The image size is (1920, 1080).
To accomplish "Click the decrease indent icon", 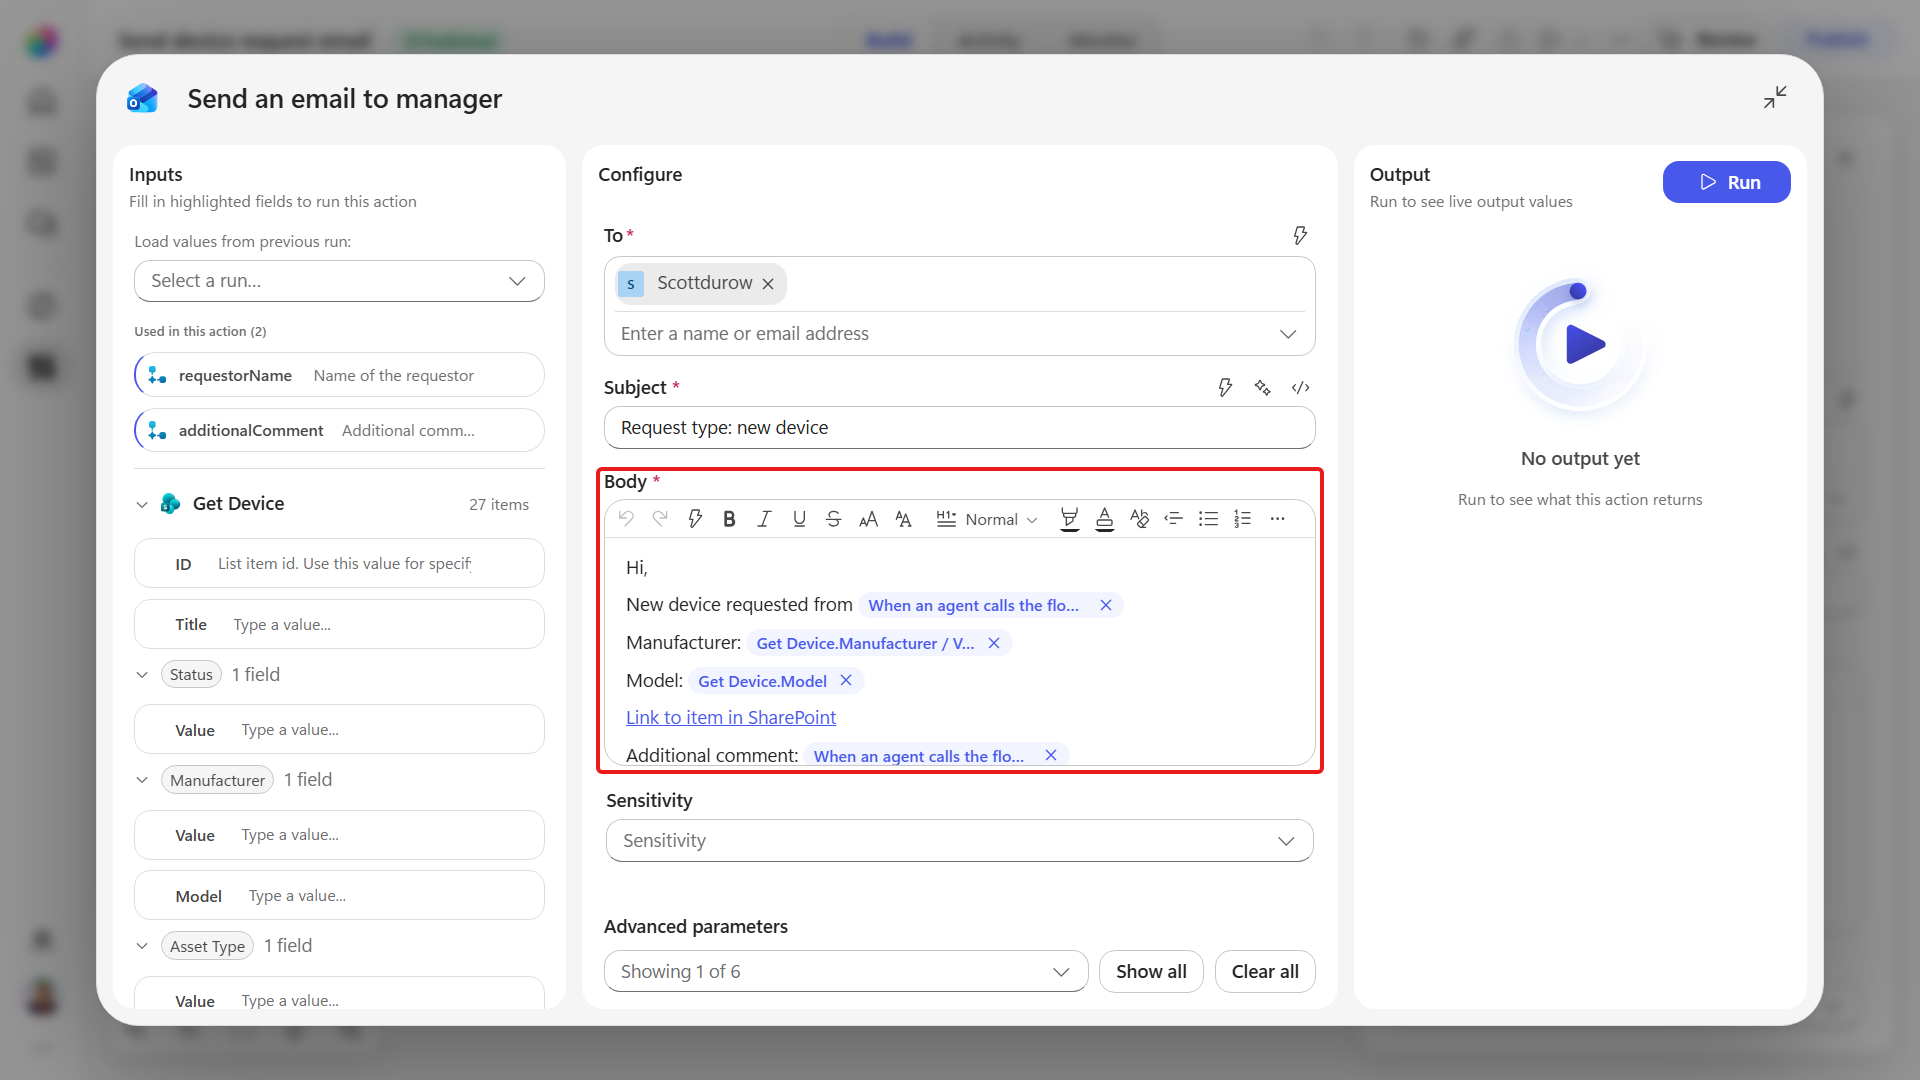I will 1174,518.
